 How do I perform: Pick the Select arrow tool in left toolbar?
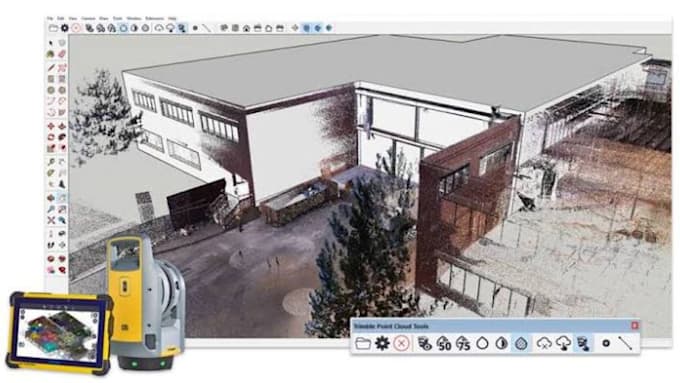tap(51, 43)
